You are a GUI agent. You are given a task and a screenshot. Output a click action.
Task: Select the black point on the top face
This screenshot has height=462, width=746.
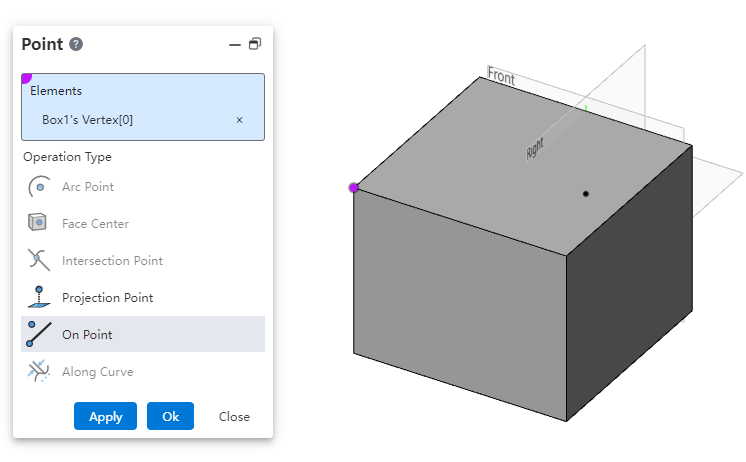(586, 194)
